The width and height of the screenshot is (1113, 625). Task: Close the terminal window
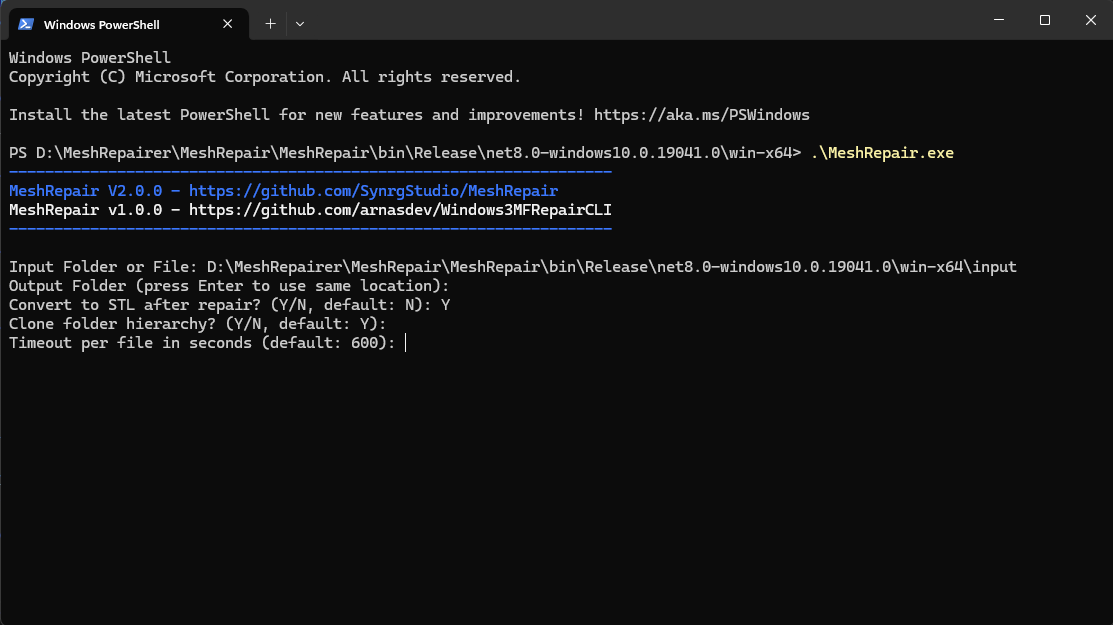(1090, 20)
